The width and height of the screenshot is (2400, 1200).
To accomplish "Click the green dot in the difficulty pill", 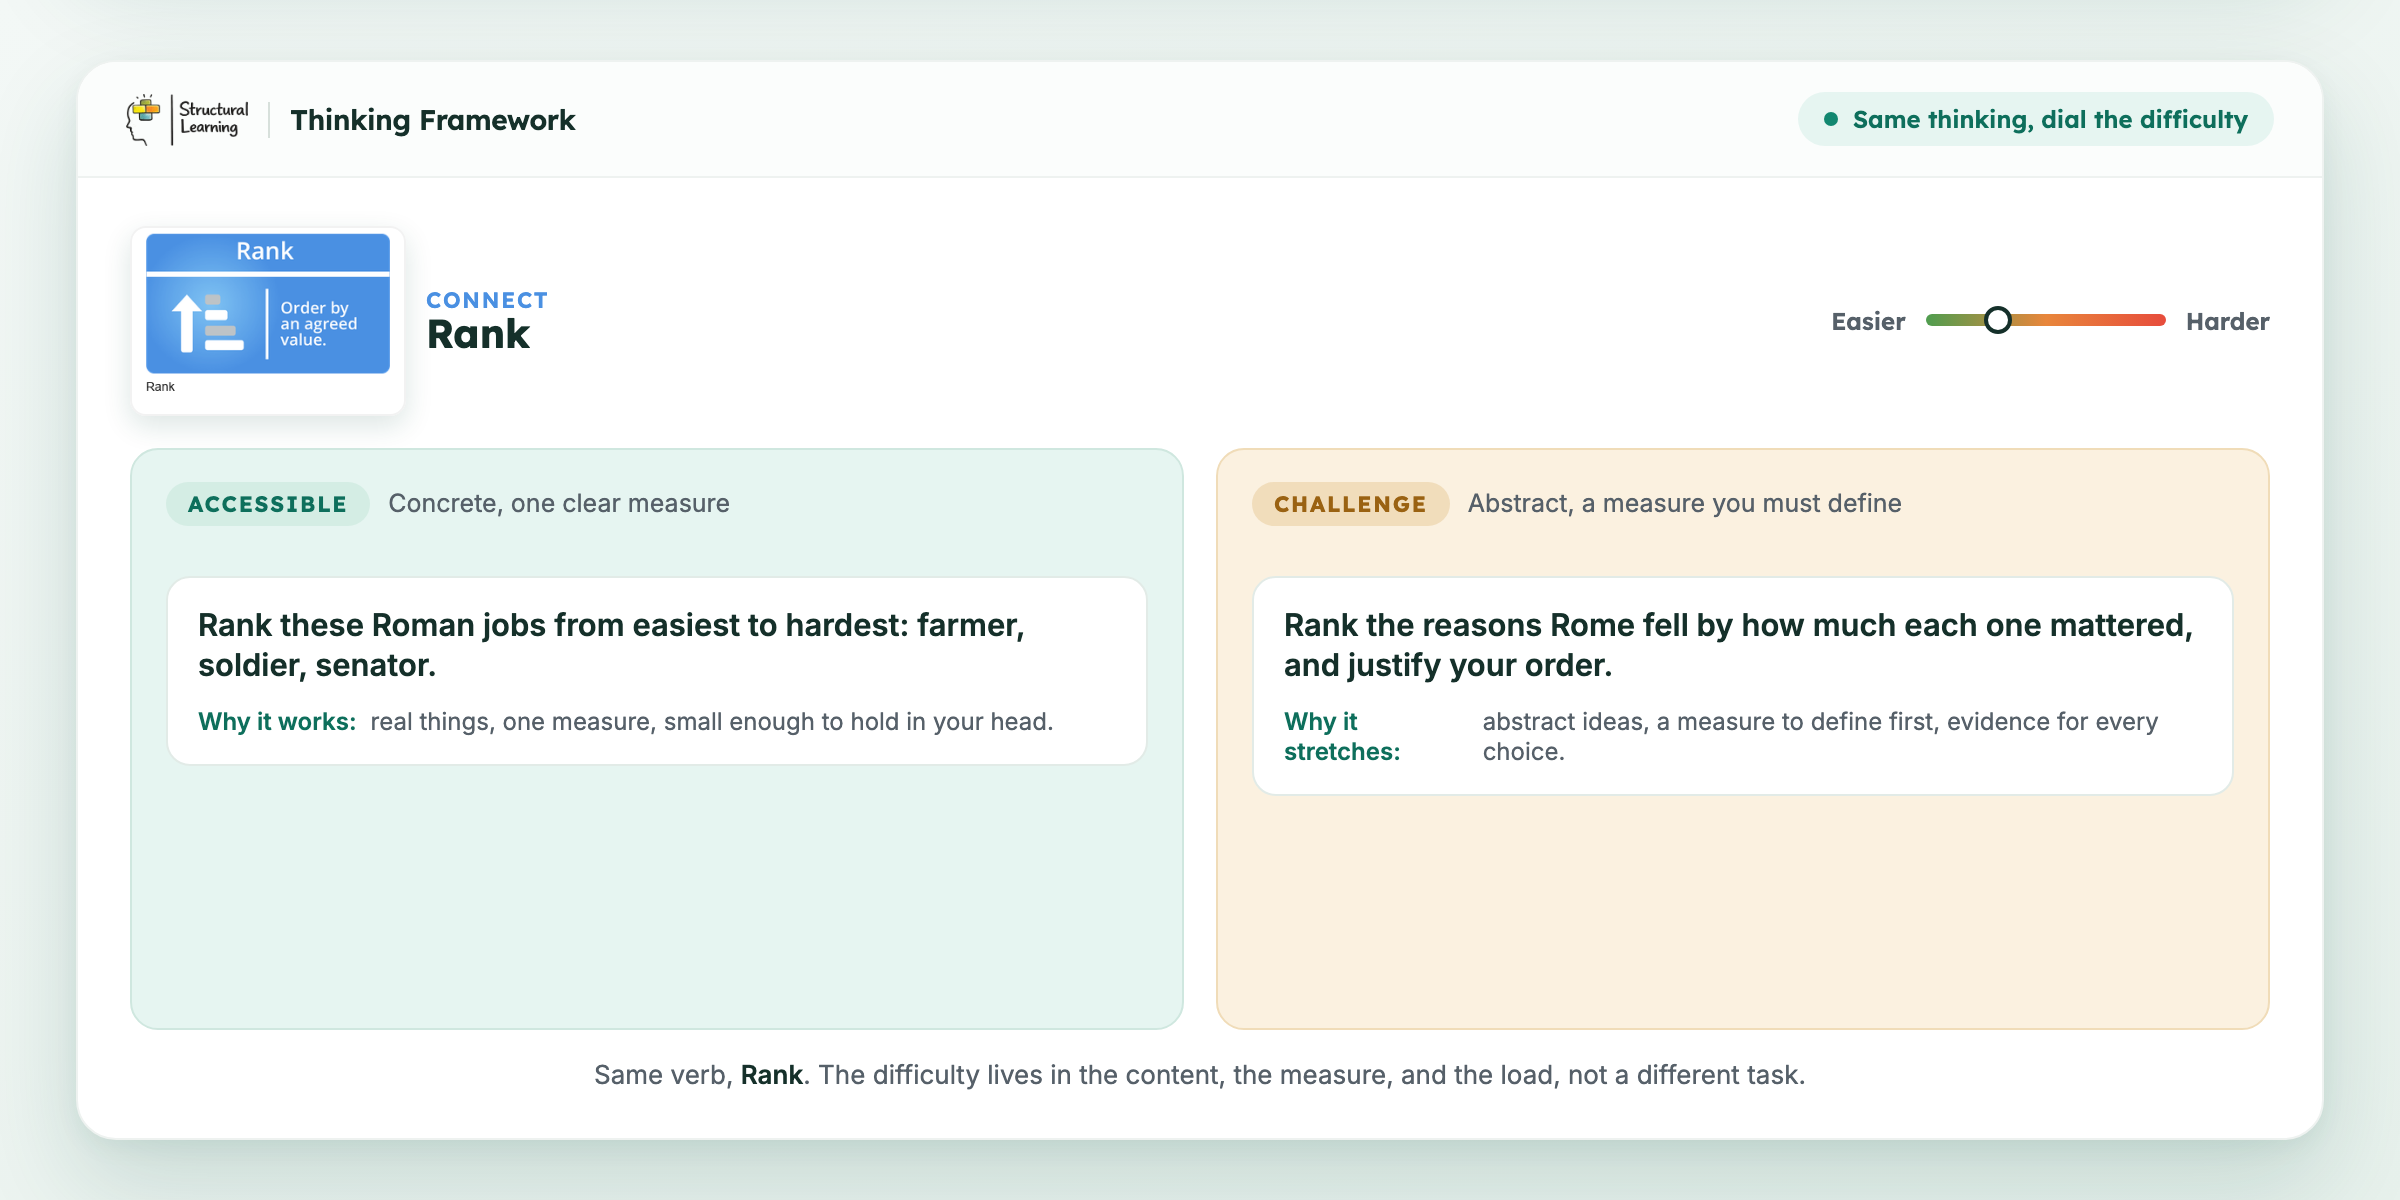I will (1831, 120).
